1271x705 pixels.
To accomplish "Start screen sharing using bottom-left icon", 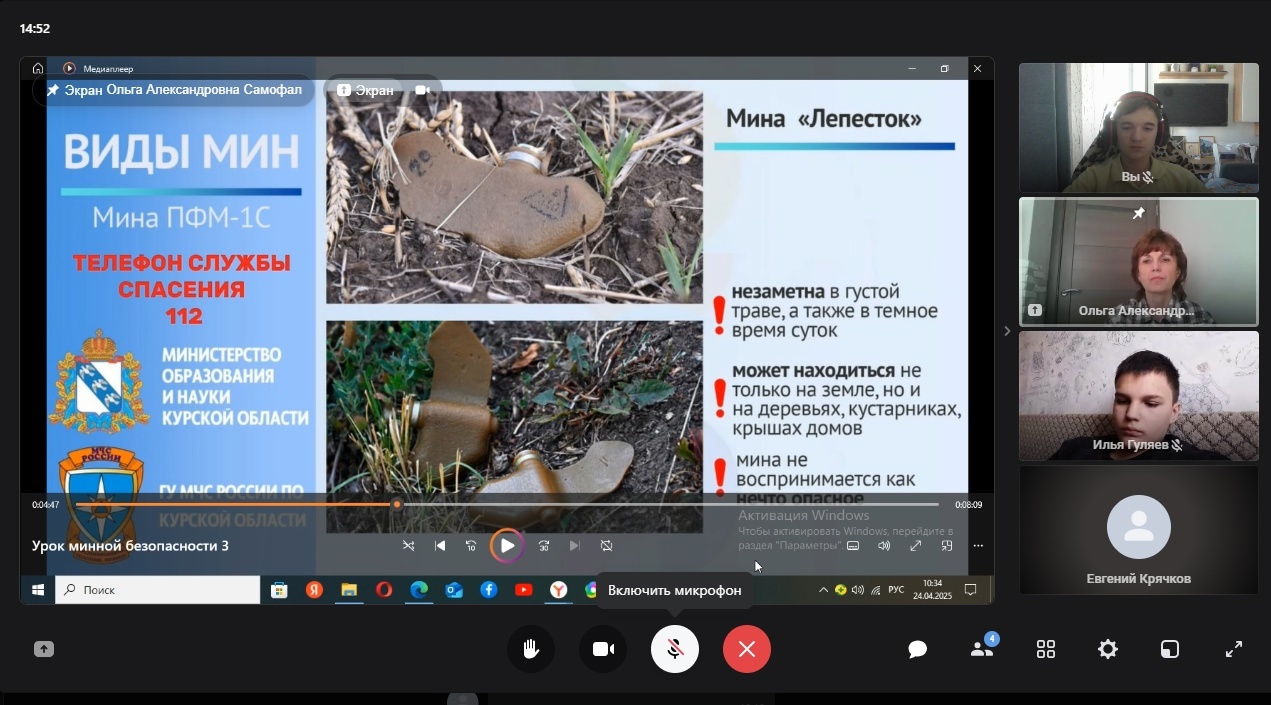I will pyautogui.click(x=43, y=649).
